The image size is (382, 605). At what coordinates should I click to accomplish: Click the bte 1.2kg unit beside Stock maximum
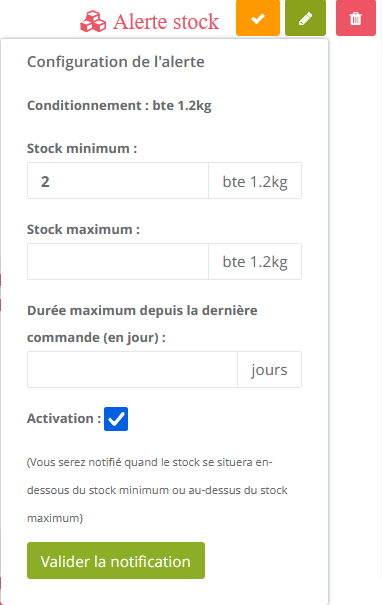[255, 262]
